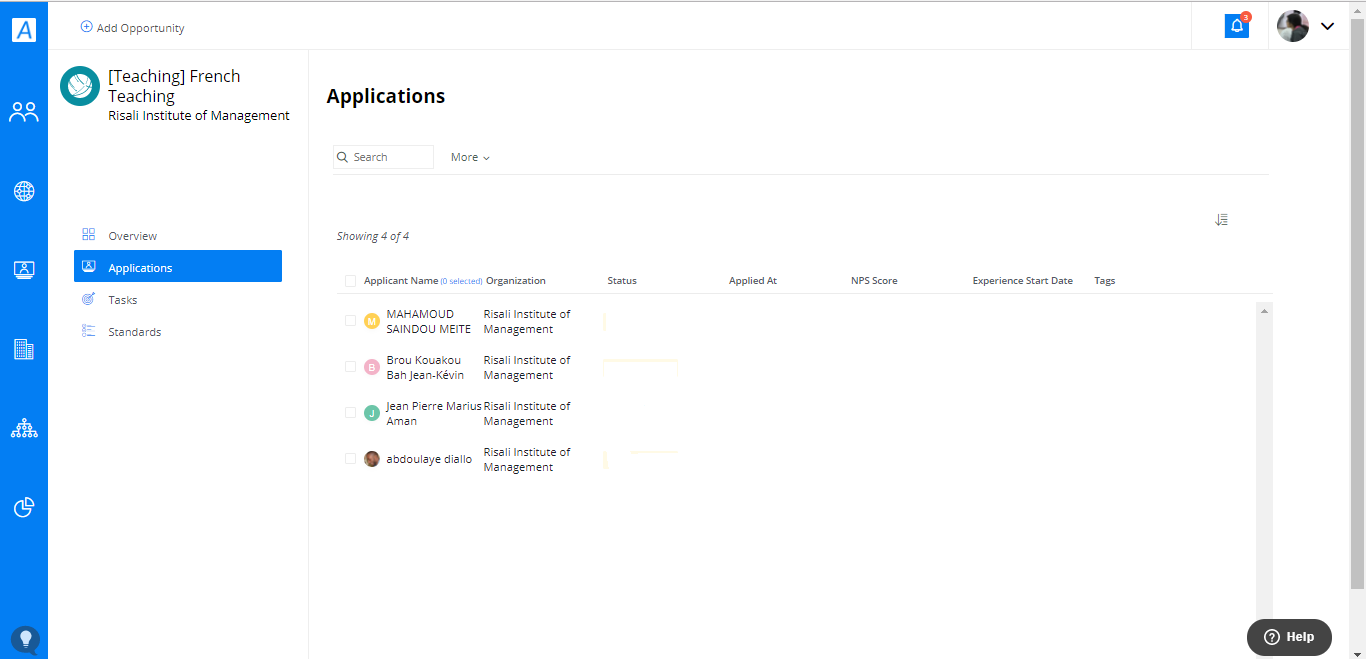Select the Applications tab
1366x659 pixels.
coord(178,268)
